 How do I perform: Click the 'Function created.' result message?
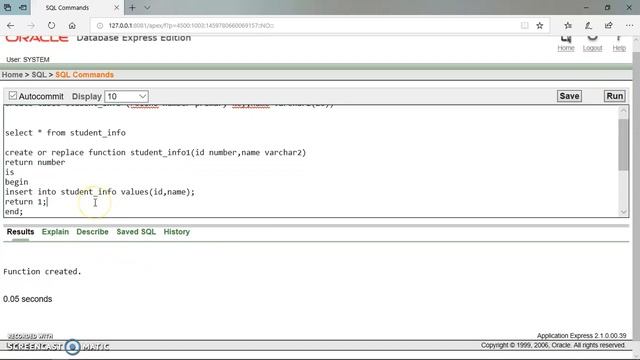42,271
